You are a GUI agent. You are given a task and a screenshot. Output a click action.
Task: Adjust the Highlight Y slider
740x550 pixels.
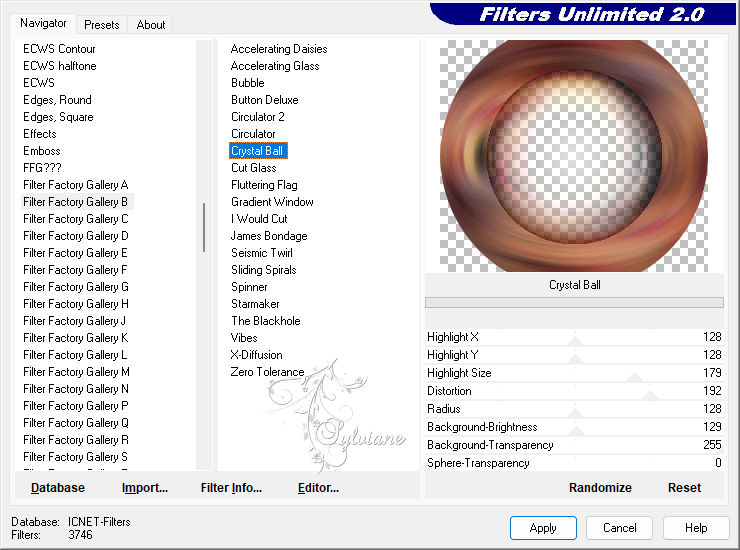[574, 355]
